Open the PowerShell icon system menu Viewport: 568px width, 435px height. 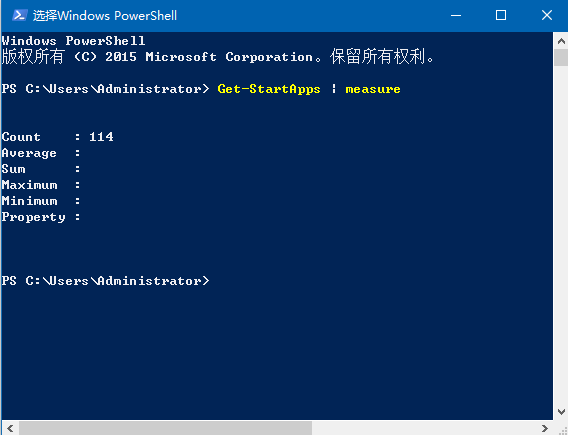coord(19,16)
